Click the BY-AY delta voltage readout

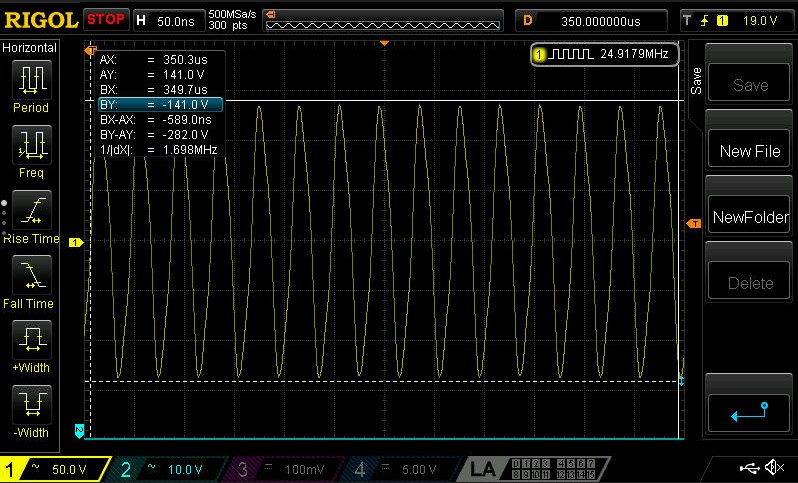[x=160, y=135]
